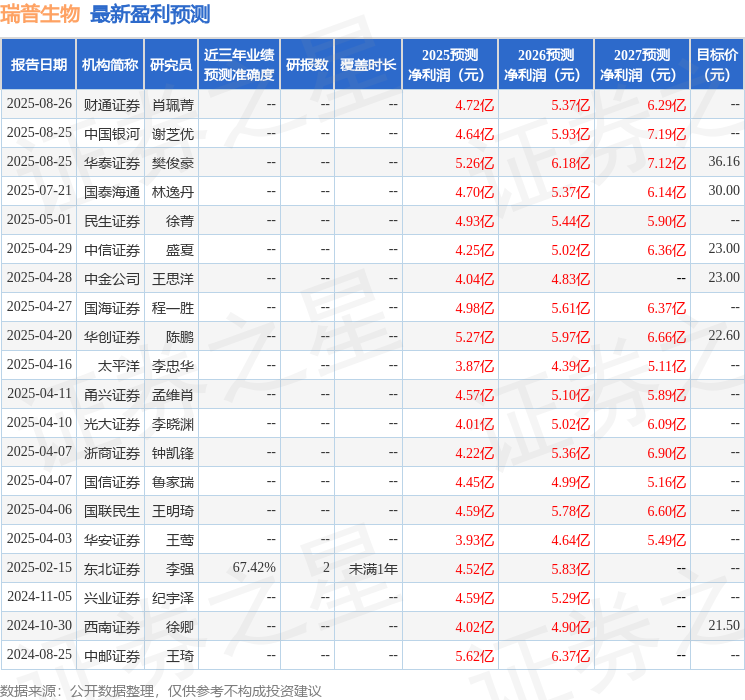The width and height of the screenshot is (745, 700).
Task: Select 浙商证券 institution cell
Action: (x=112, y=453)
